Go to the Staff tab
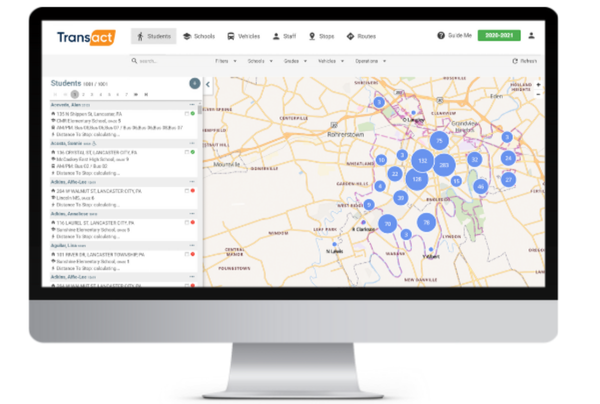This screenshot has height=404, width=600. [x=284, y=36]
